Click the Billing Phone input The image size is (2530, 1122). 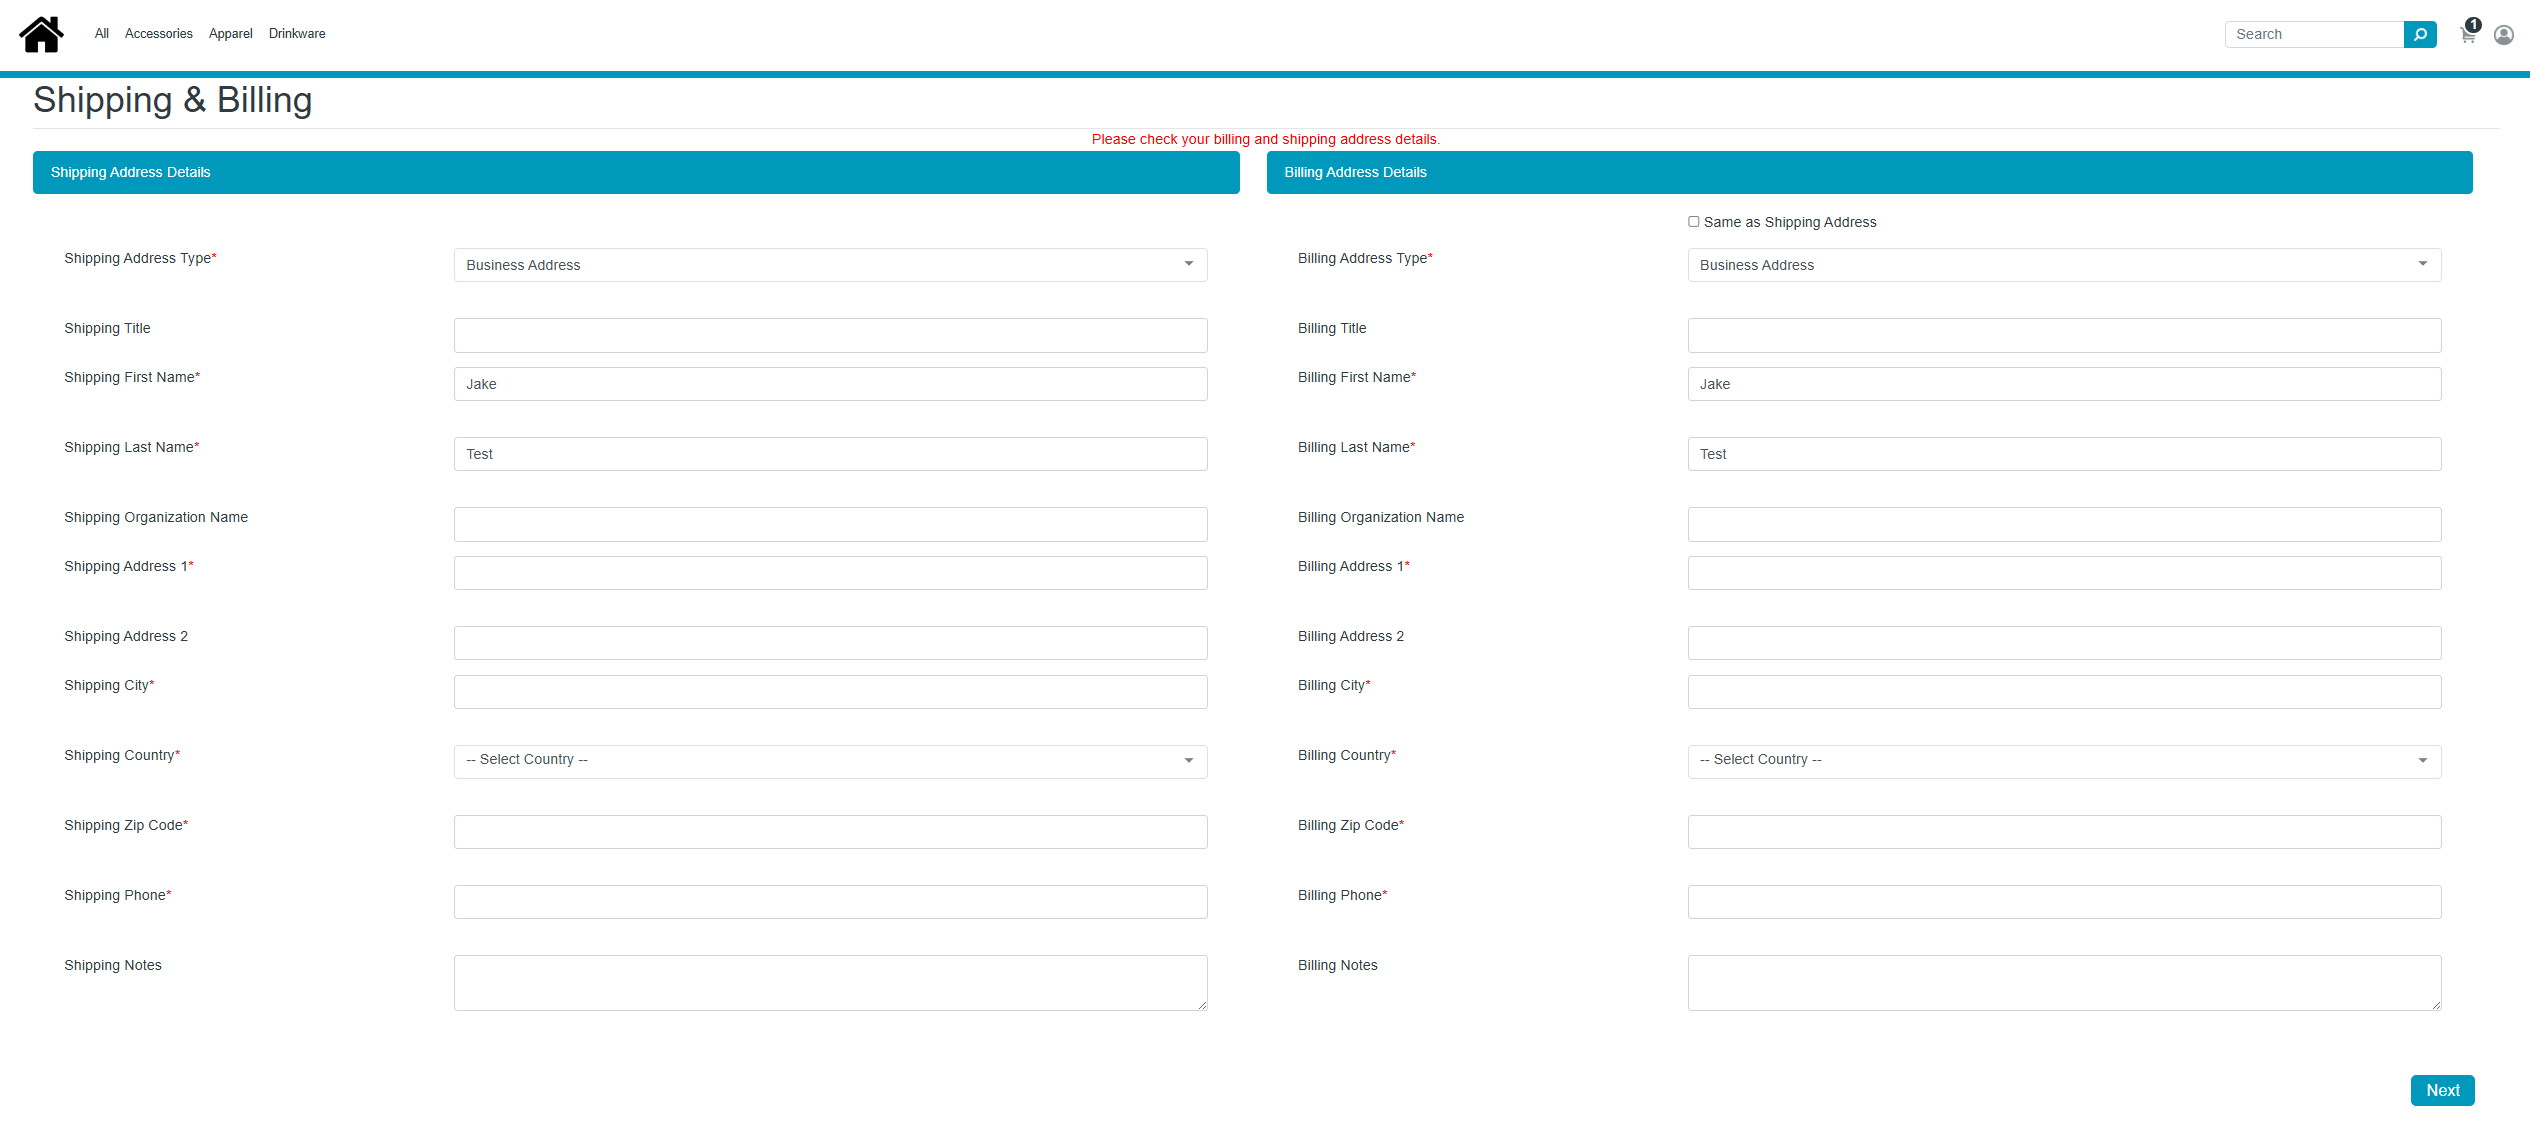[x=2063, y=902]
